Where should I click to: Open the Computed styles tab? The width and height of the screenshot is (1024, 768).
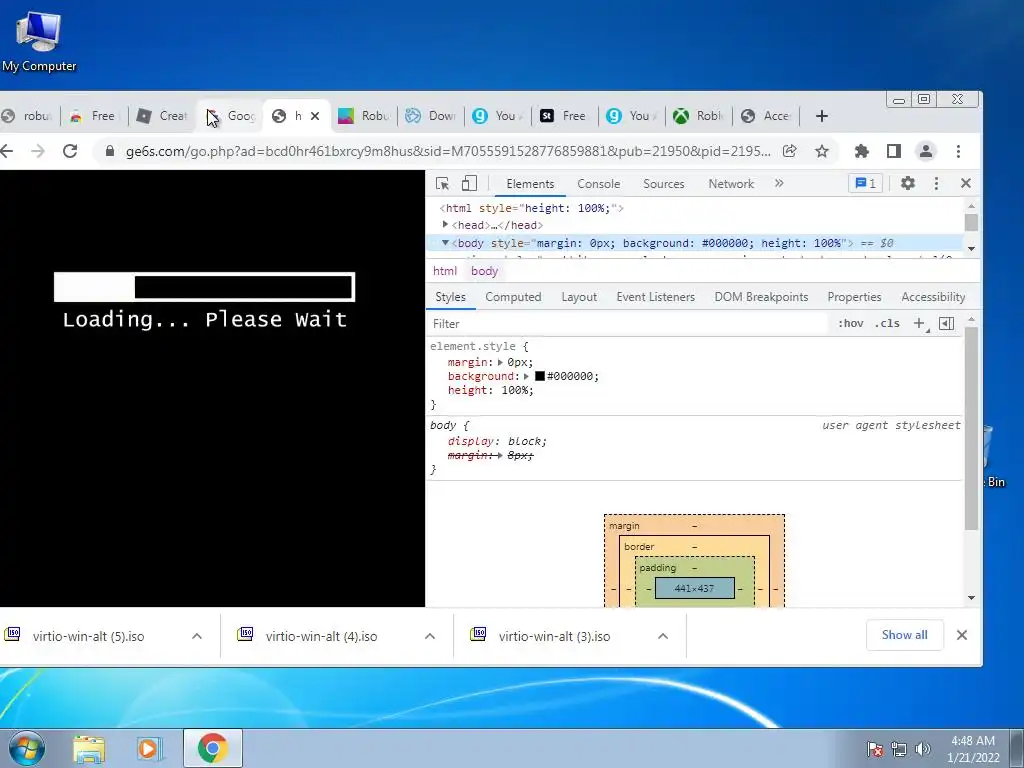(513, 297)
